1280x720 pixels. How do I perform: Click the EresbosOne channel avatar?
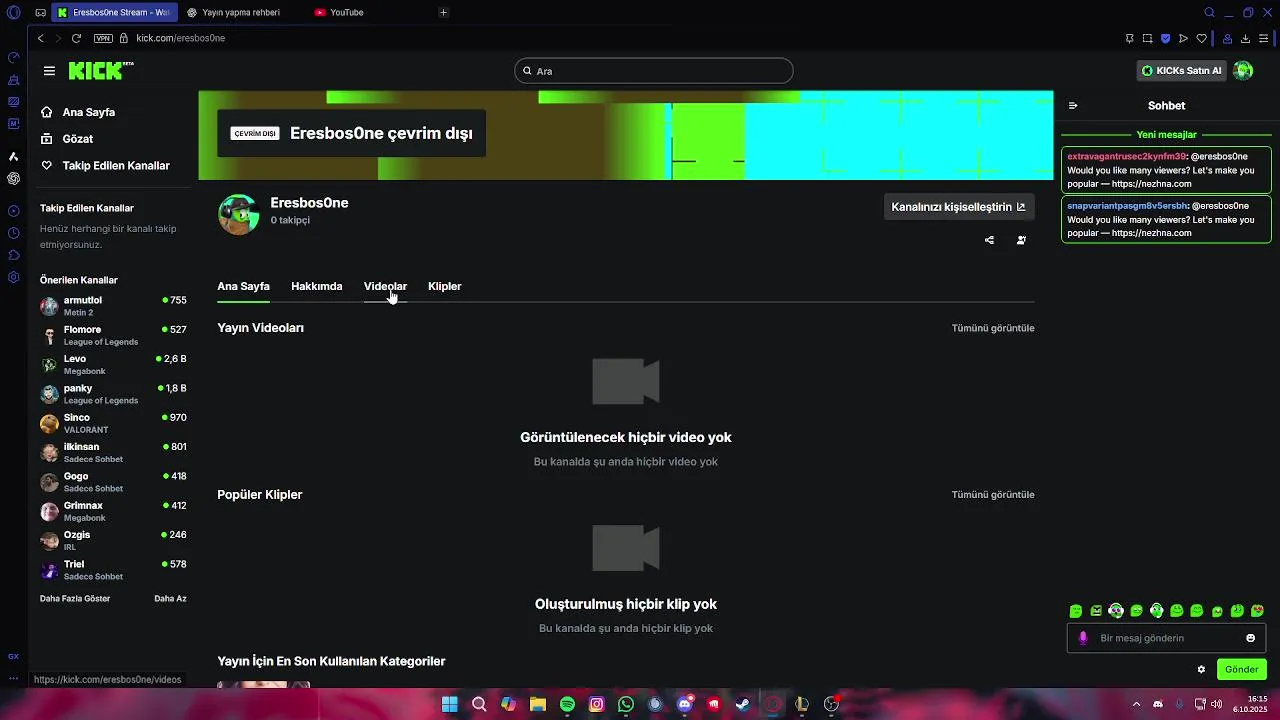(x=239, y=214)
